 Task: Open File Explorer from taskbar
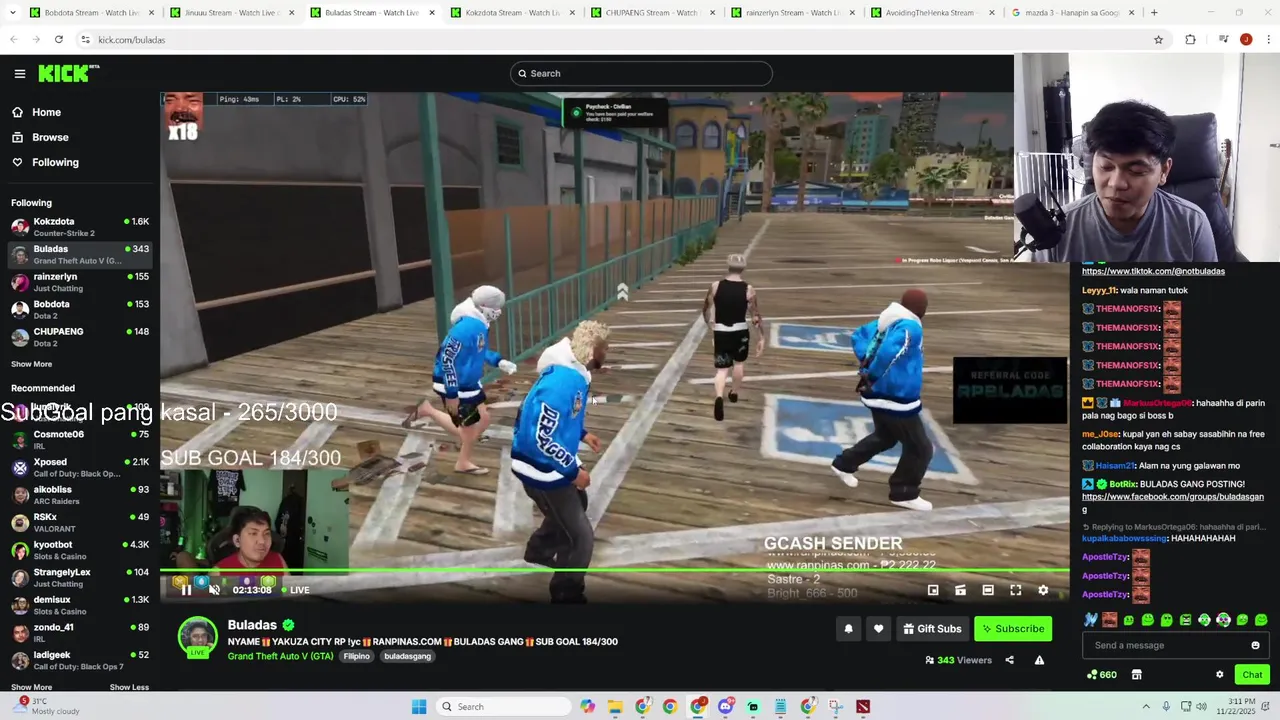point(615,707)
